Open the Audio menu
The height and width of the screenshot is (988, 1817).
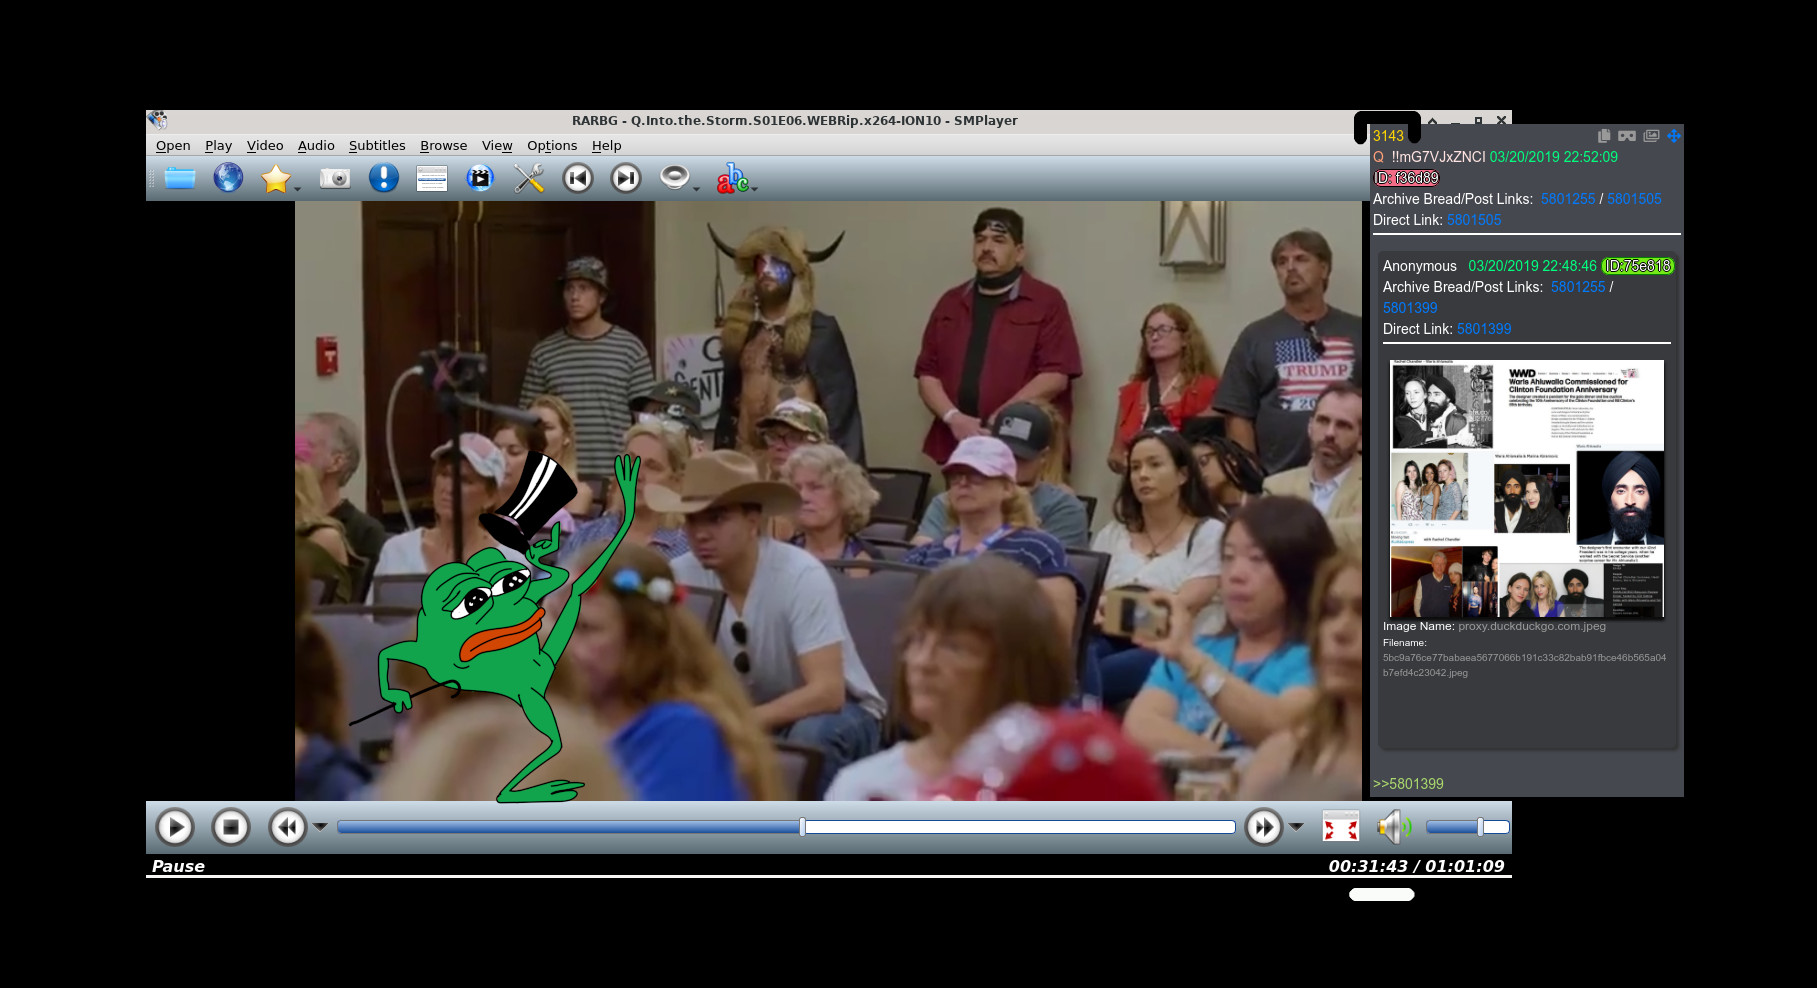[x=316, y=146]
